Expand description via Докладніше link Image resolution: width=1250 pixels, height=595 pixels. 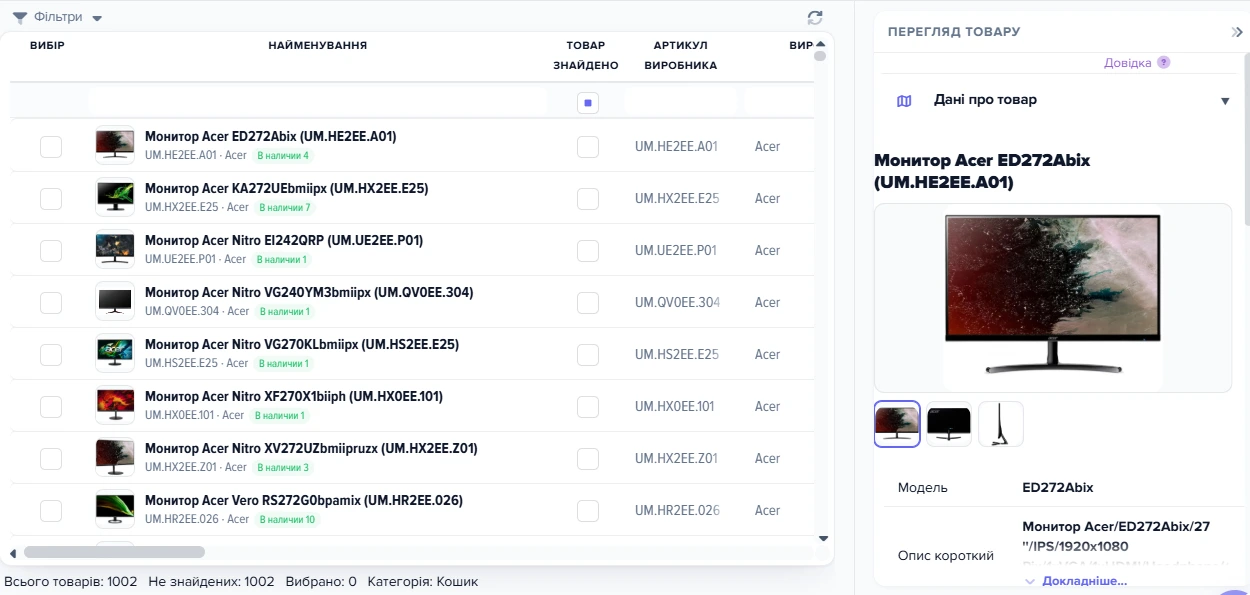pyautogui.click(x=1084, y=581)
